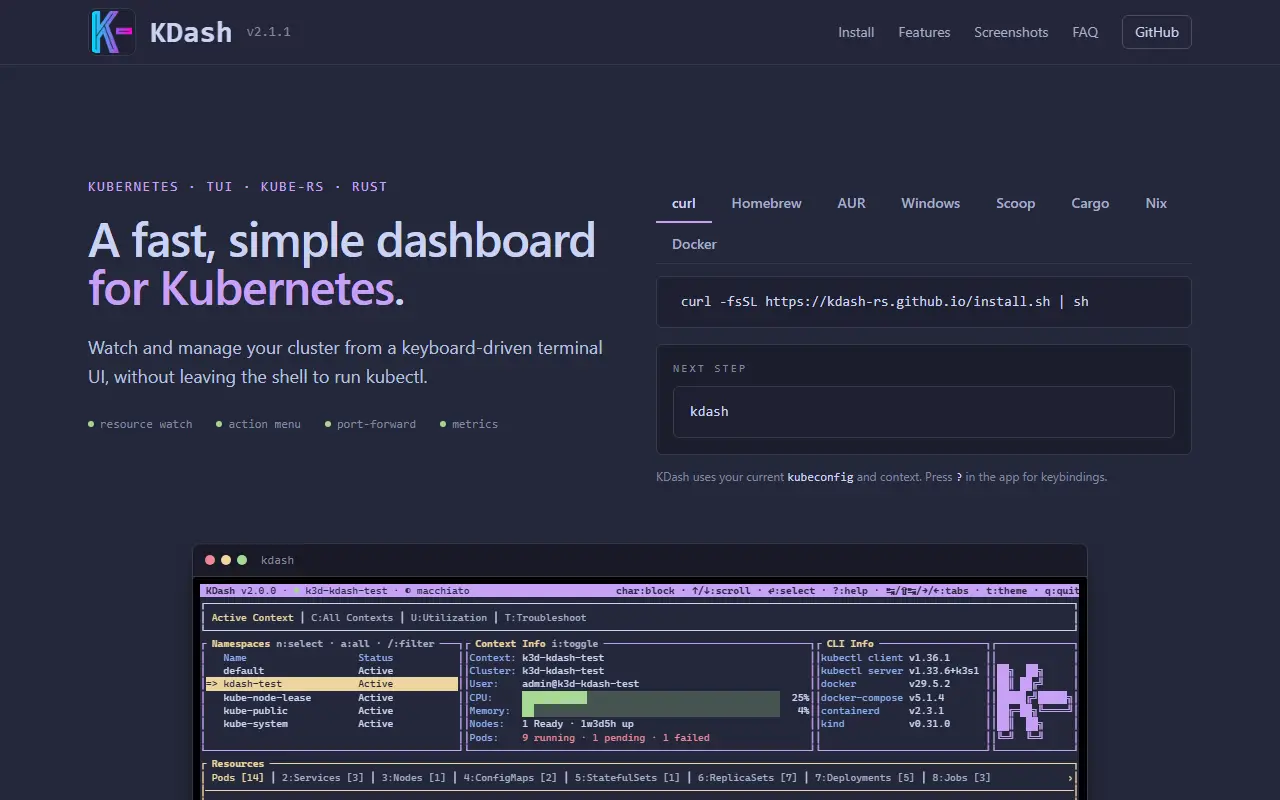Viewport: 1280px width, 800px height.
Task: Go to the Features section
Action: pyautogui.click(x=924, y=32)
